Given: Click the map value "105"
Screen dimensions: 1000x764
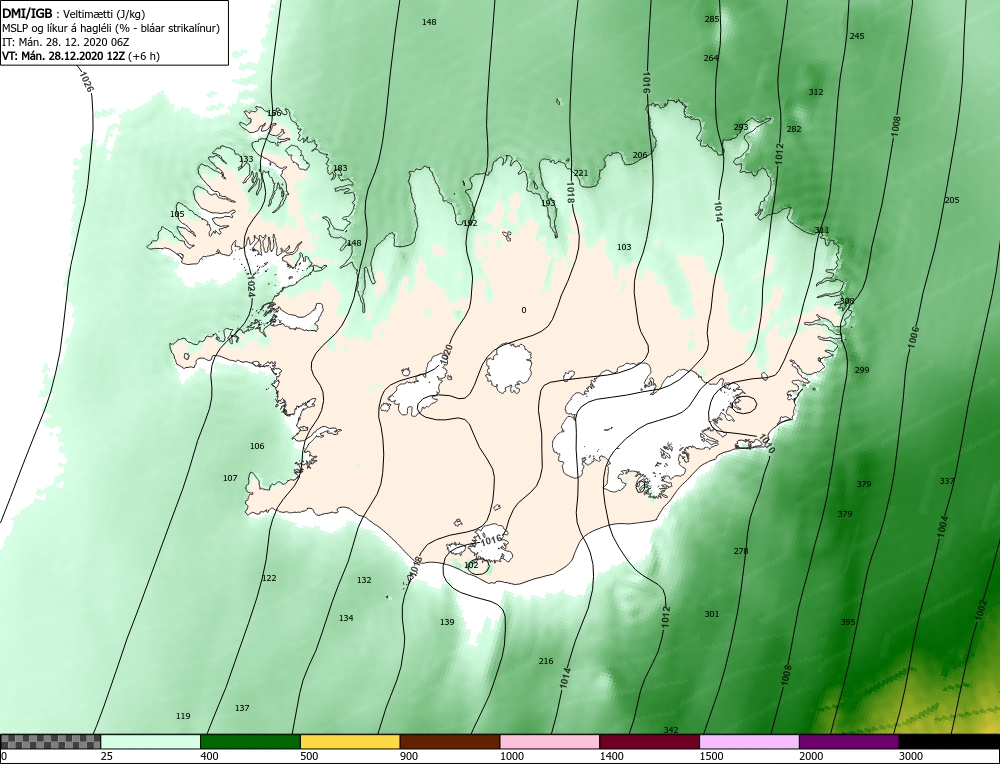Looking at the screenshot, I should coord(177,214).
